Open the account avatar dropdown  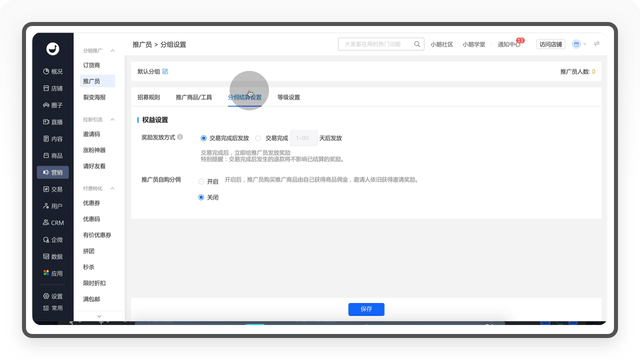579,44
